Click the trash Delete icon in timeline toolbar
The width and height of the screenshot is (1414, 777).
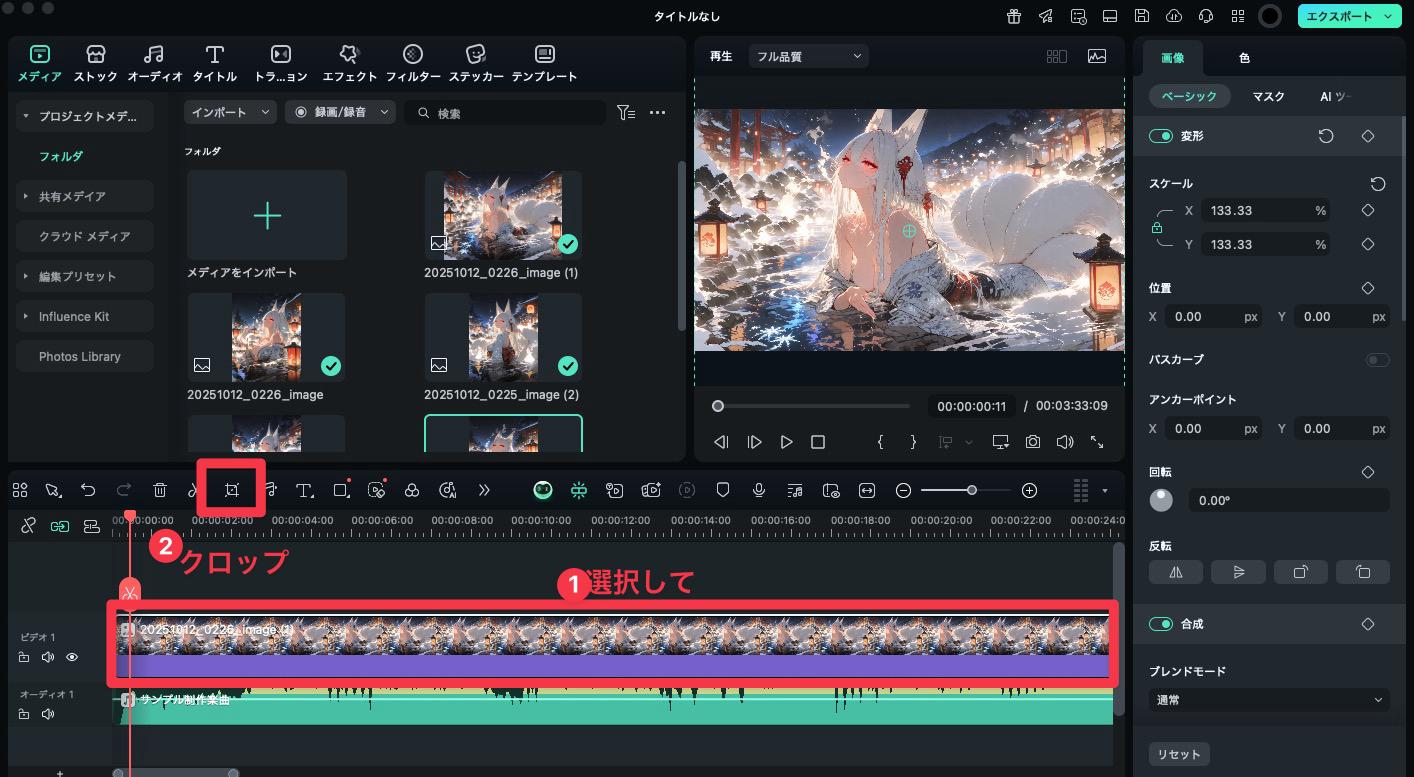[x=160, y=490]
